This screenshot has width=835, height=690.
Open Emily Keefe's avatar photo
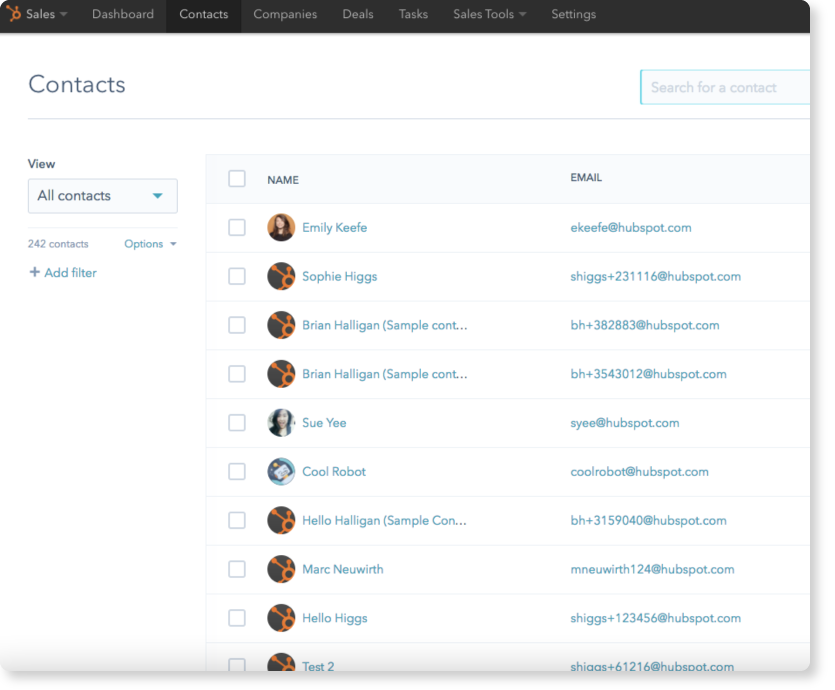(281, 227)
